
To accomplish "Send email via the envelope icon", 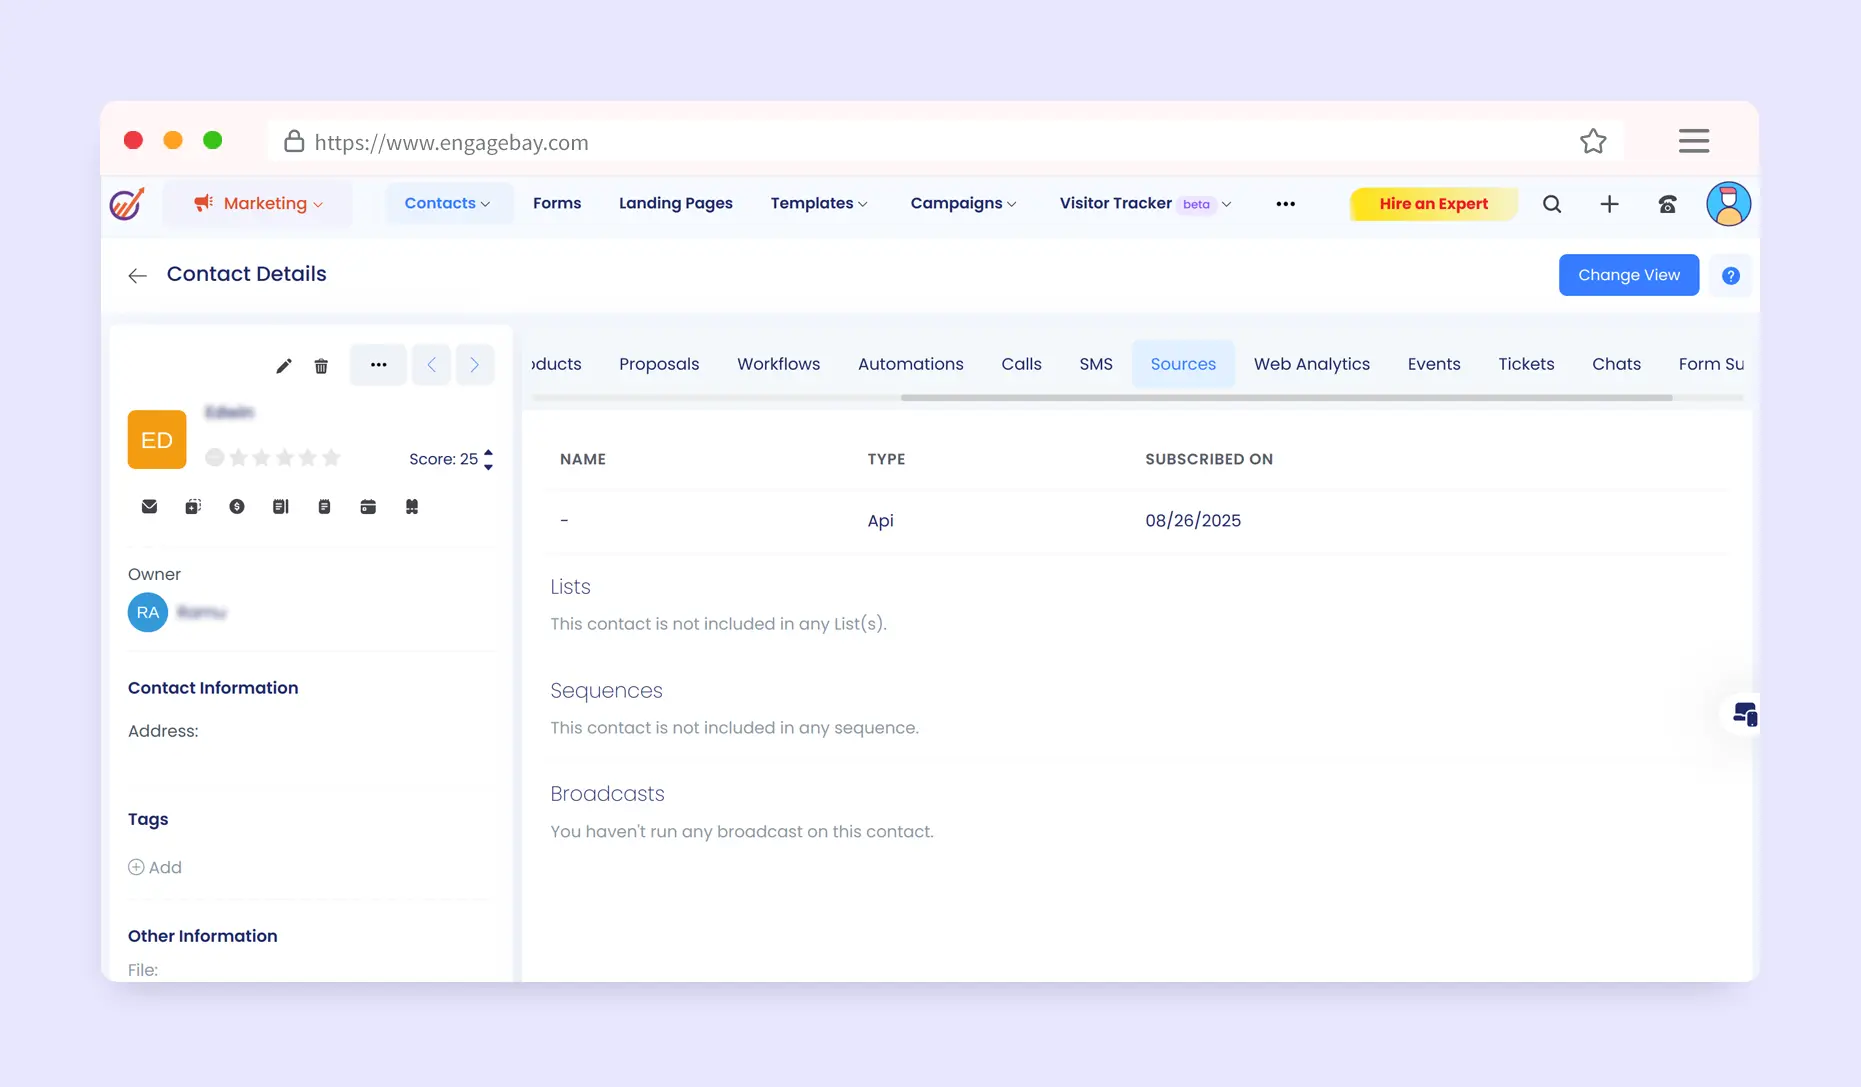I will click(149, 507).
